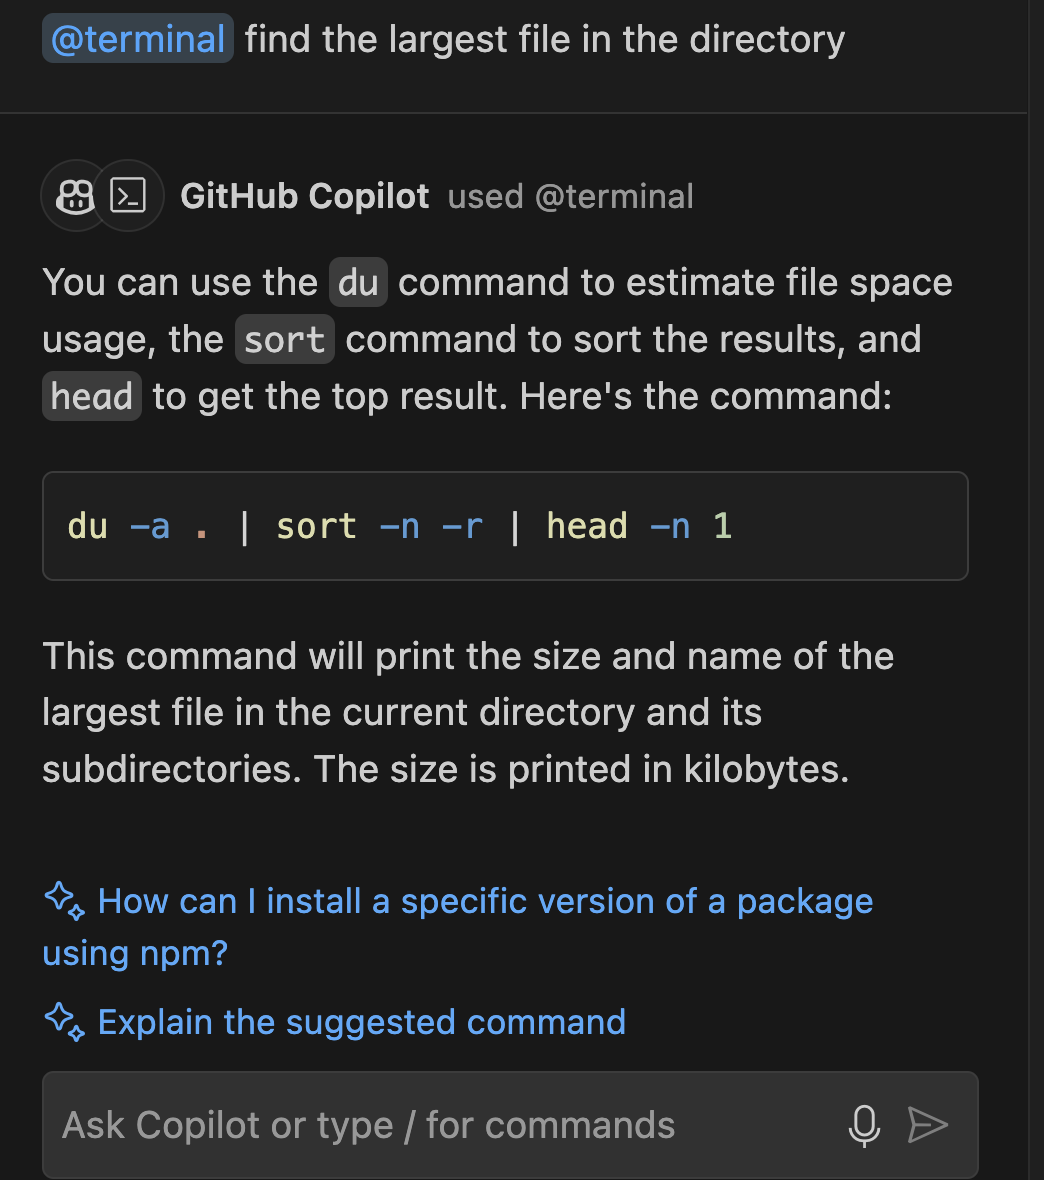
Task: Click the word sort in the code block
Action: (316, 526)
